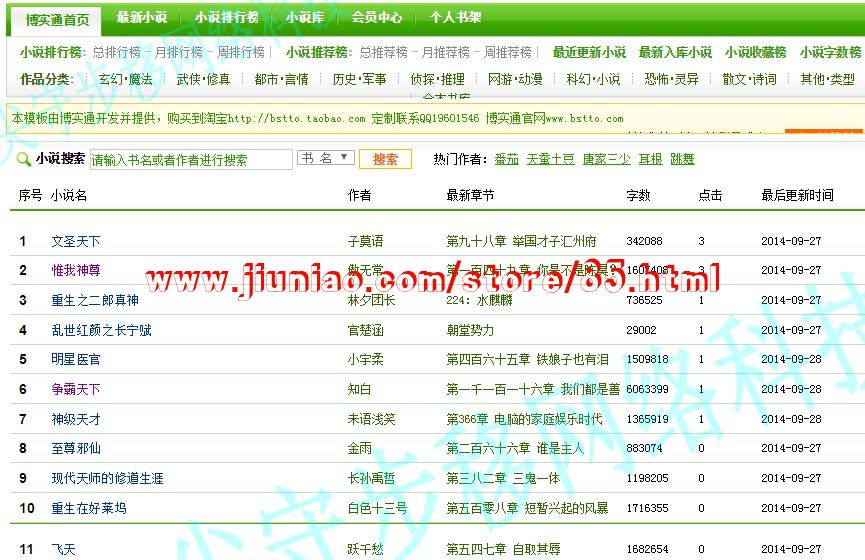Open novel 飞天
This screenshot has width=865, height=560.
(63, 550)
